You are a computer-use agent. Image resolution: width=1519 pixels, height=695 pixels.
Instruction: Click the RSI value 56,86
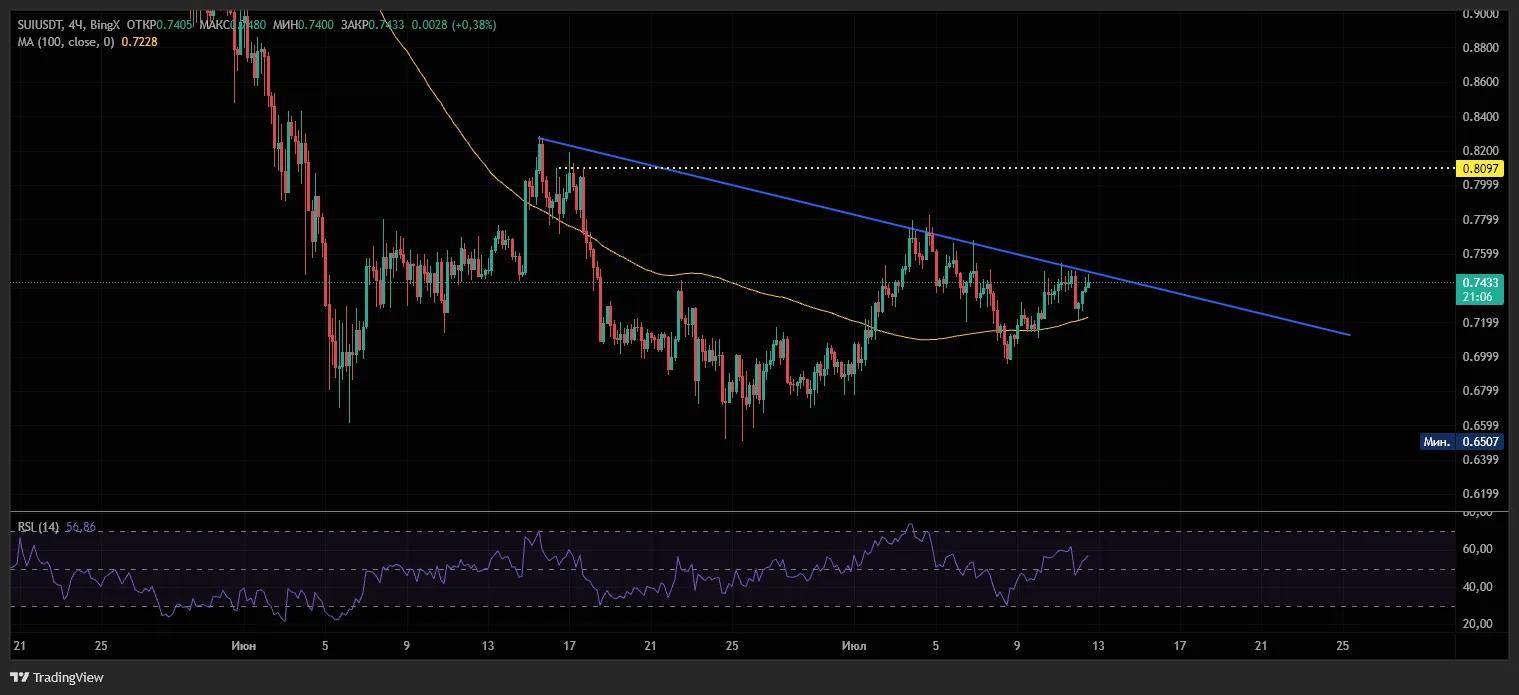(x=81, y=527)
